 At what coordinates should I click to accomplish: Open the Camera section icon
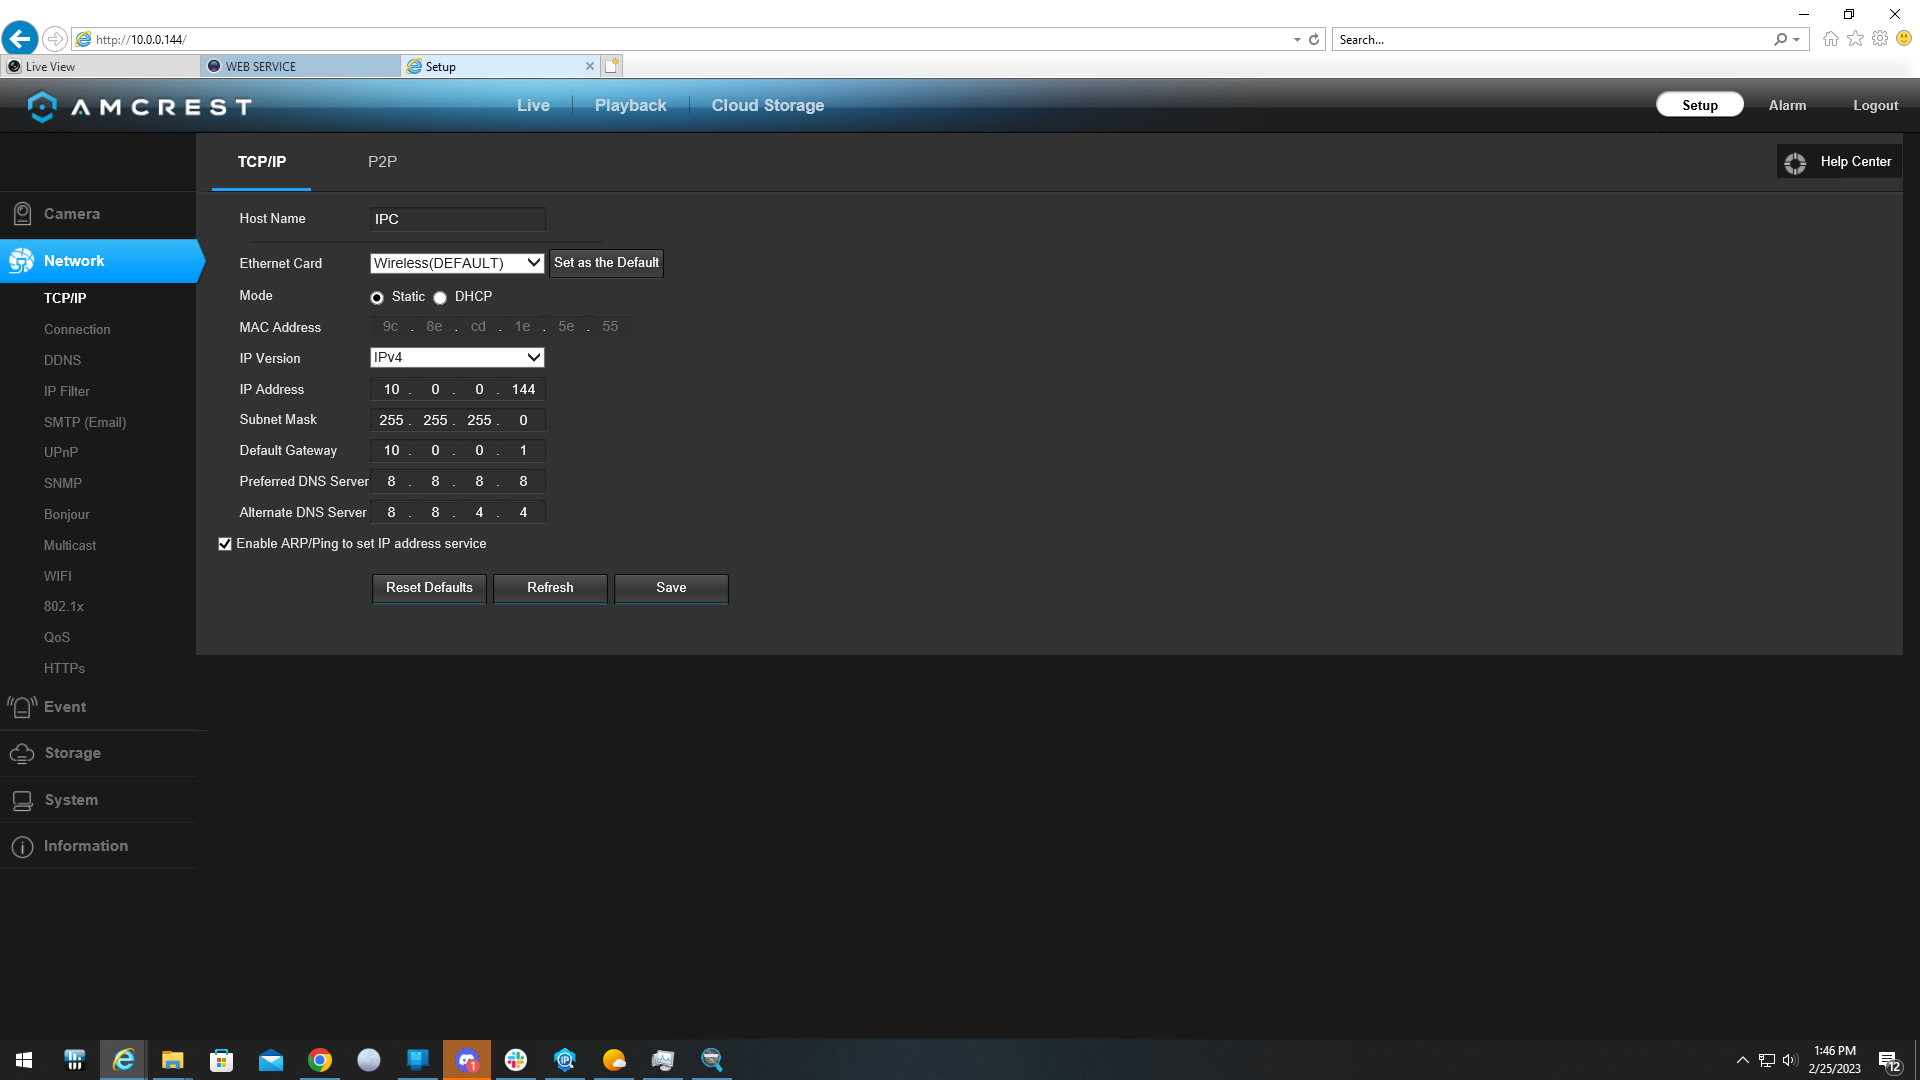22,214
